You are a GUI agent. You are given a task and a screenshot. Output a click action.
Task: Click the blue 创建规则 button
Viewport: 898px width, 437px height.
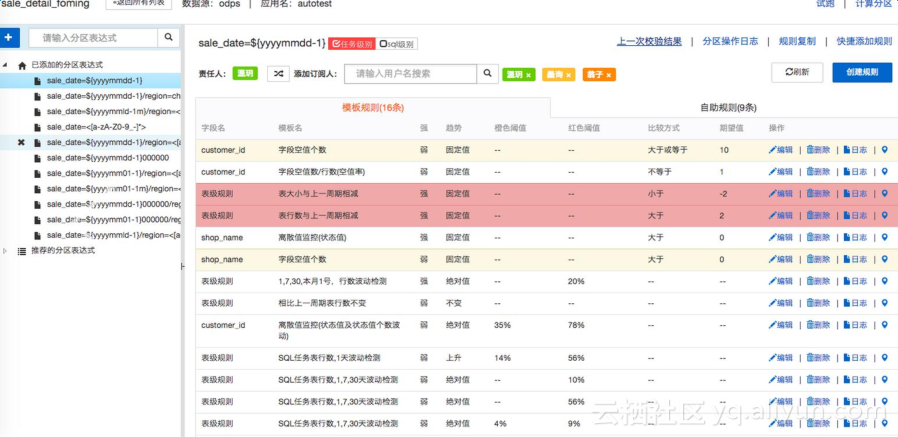[862, 72]
